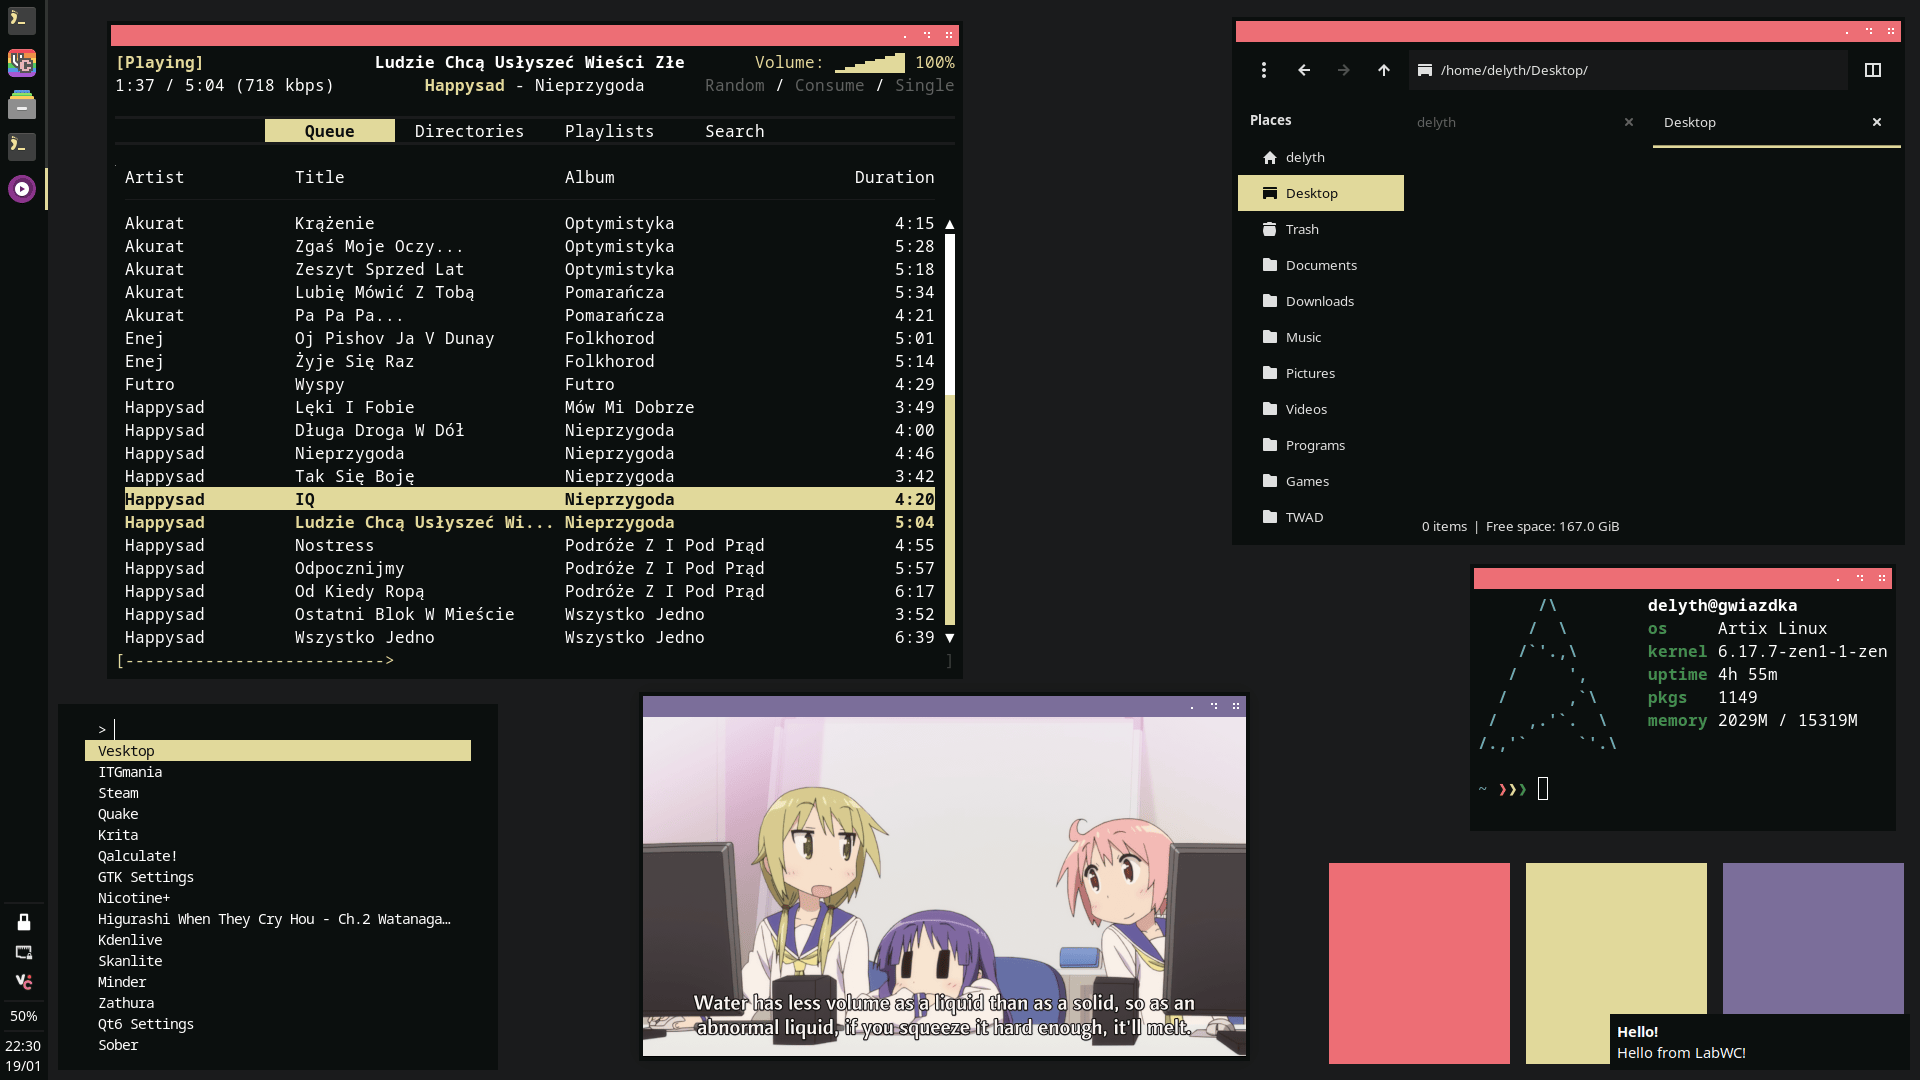
Task: Go back in the file manager
Action: click(x=1304, y=70)
